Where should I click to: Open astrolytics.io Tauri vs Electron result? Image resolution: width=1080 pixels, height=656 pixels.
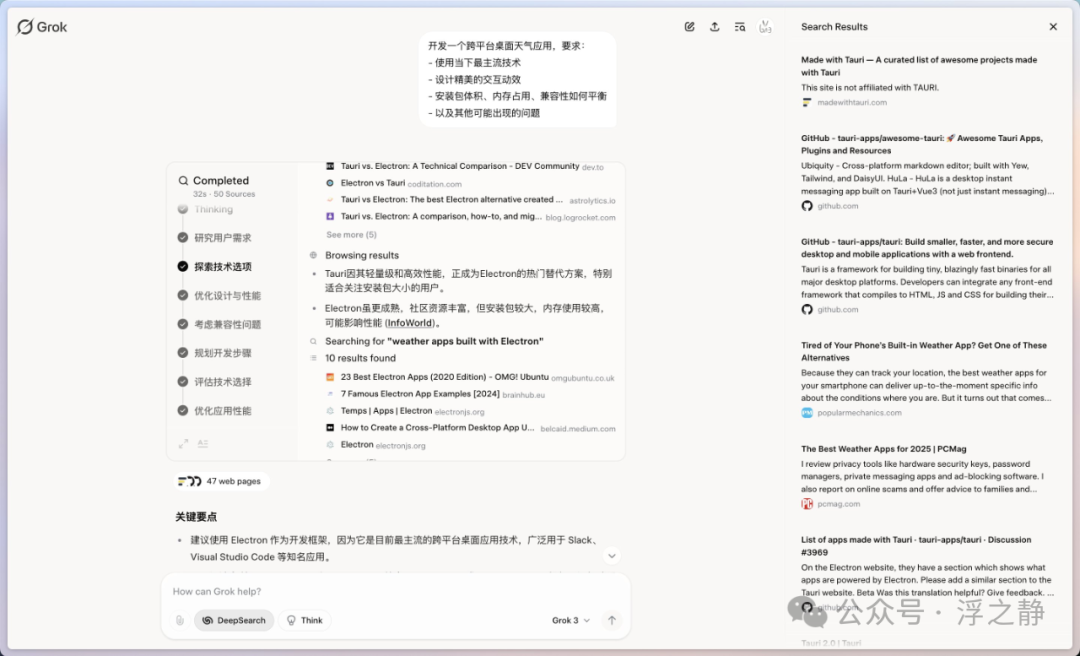click(451, 200)
